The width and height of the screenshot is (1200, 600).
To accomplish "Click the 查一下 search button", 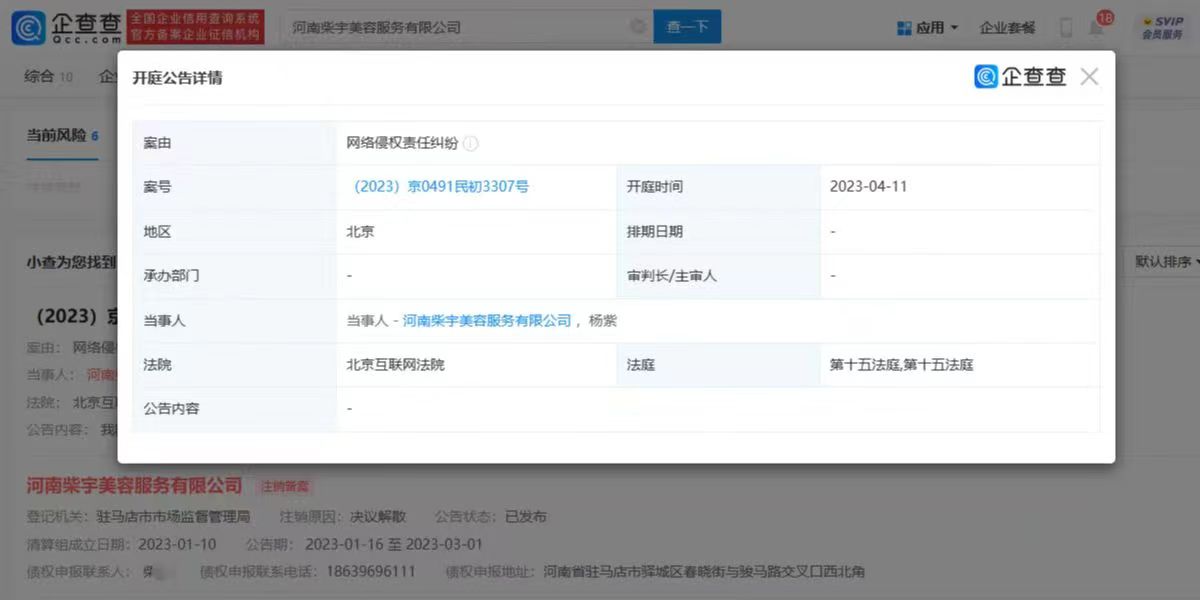I will click(x=687, y=27).
